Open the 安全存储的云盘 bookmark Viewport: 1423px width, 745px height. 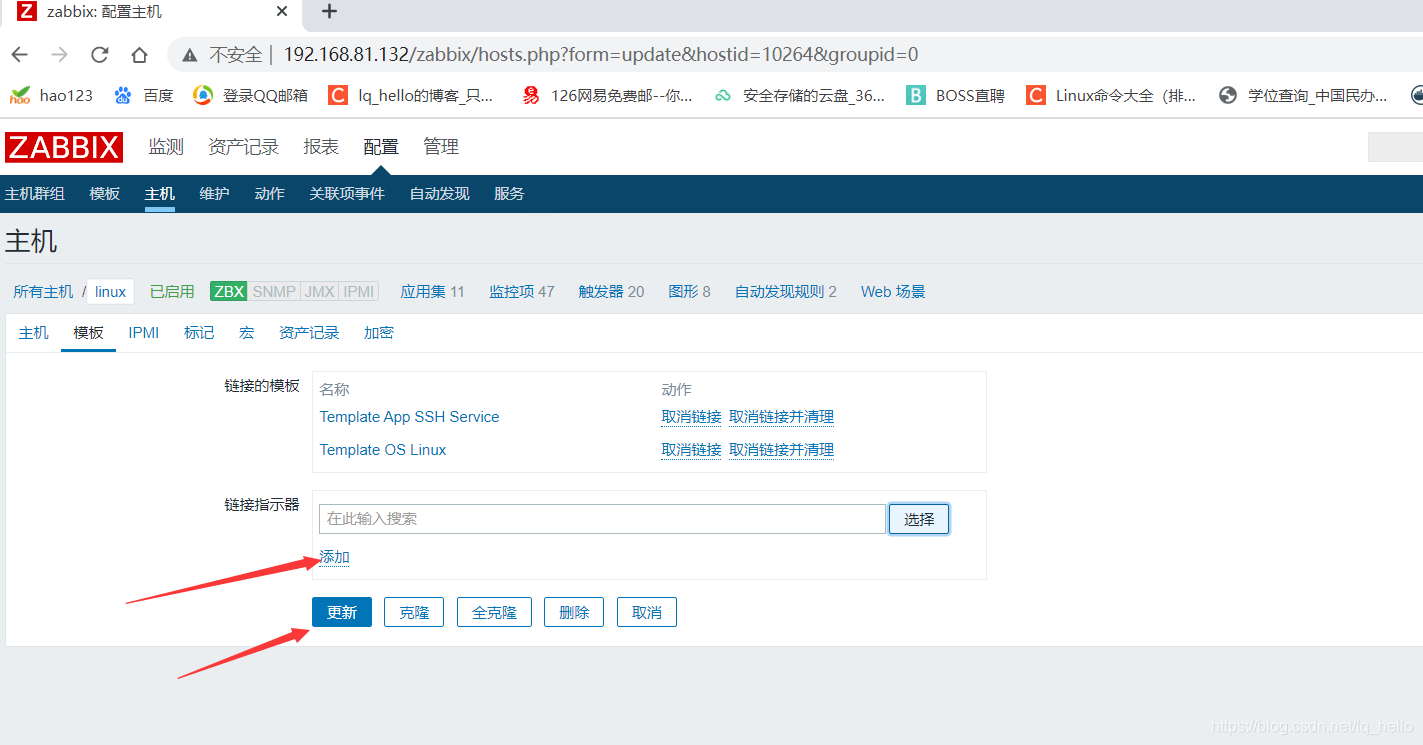tap(799, 95)
